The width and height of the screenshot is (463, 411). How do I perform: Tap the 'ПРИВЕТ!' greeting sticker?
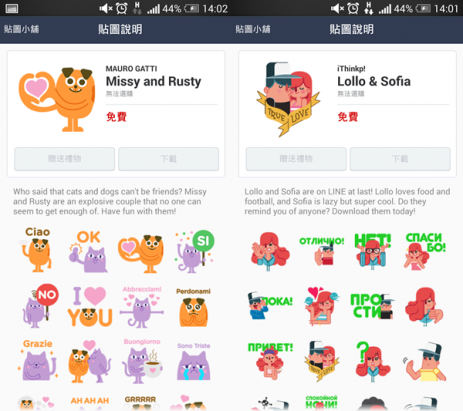270,361
